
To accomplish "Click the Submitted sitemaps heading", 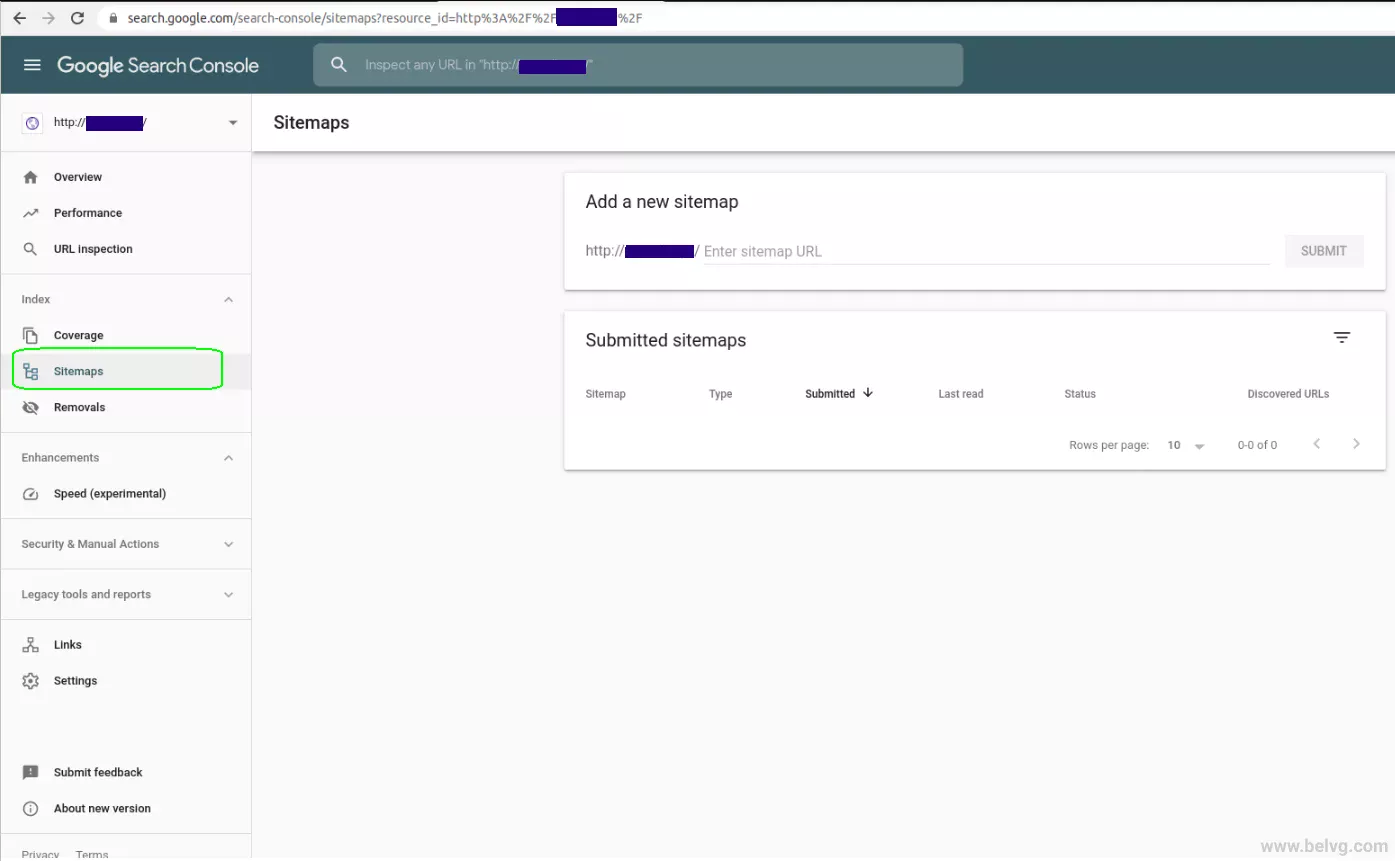I will coord(666,340).
